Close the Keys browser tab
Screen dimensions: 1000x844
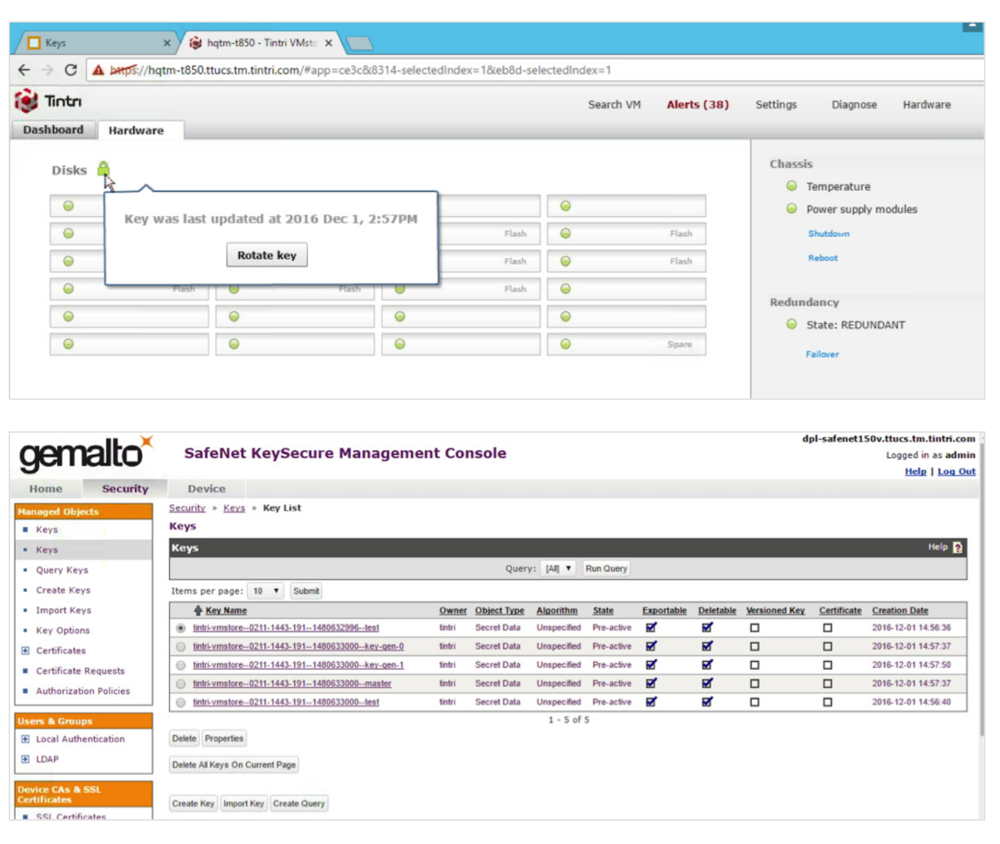coord(166,43)
